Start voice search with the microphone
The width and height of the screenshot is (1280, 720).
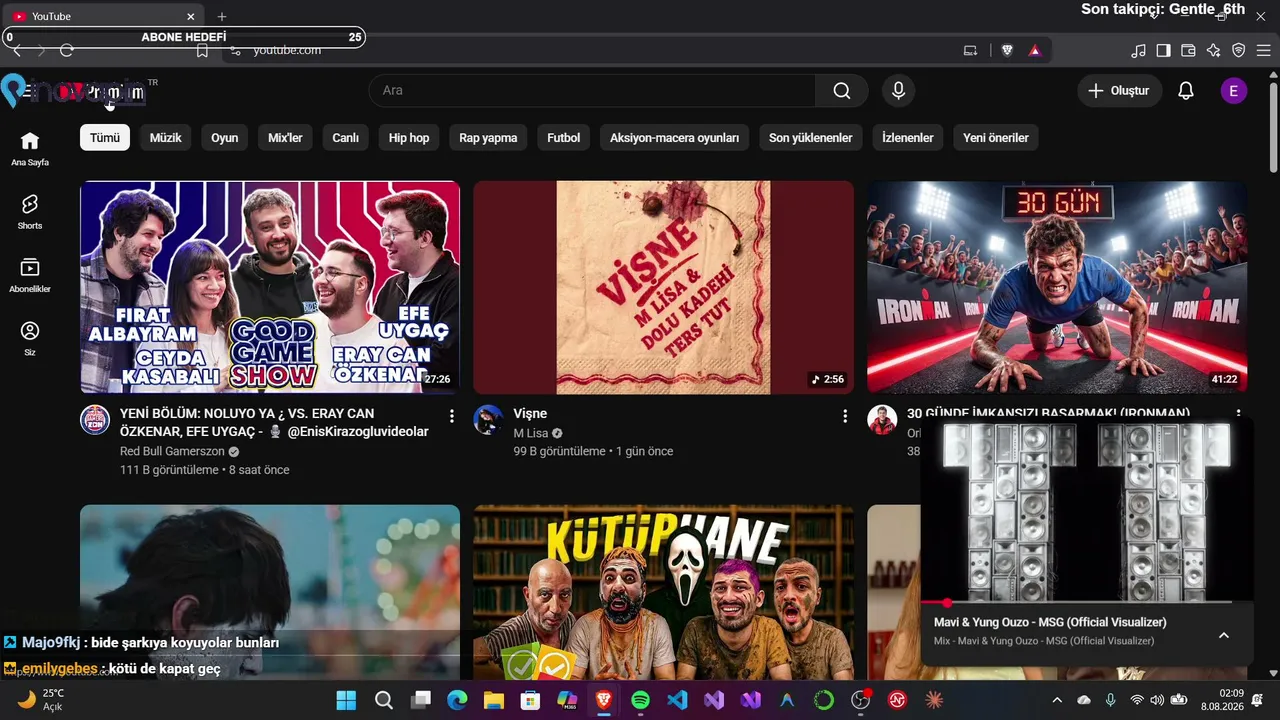click(x=898, y=91)
